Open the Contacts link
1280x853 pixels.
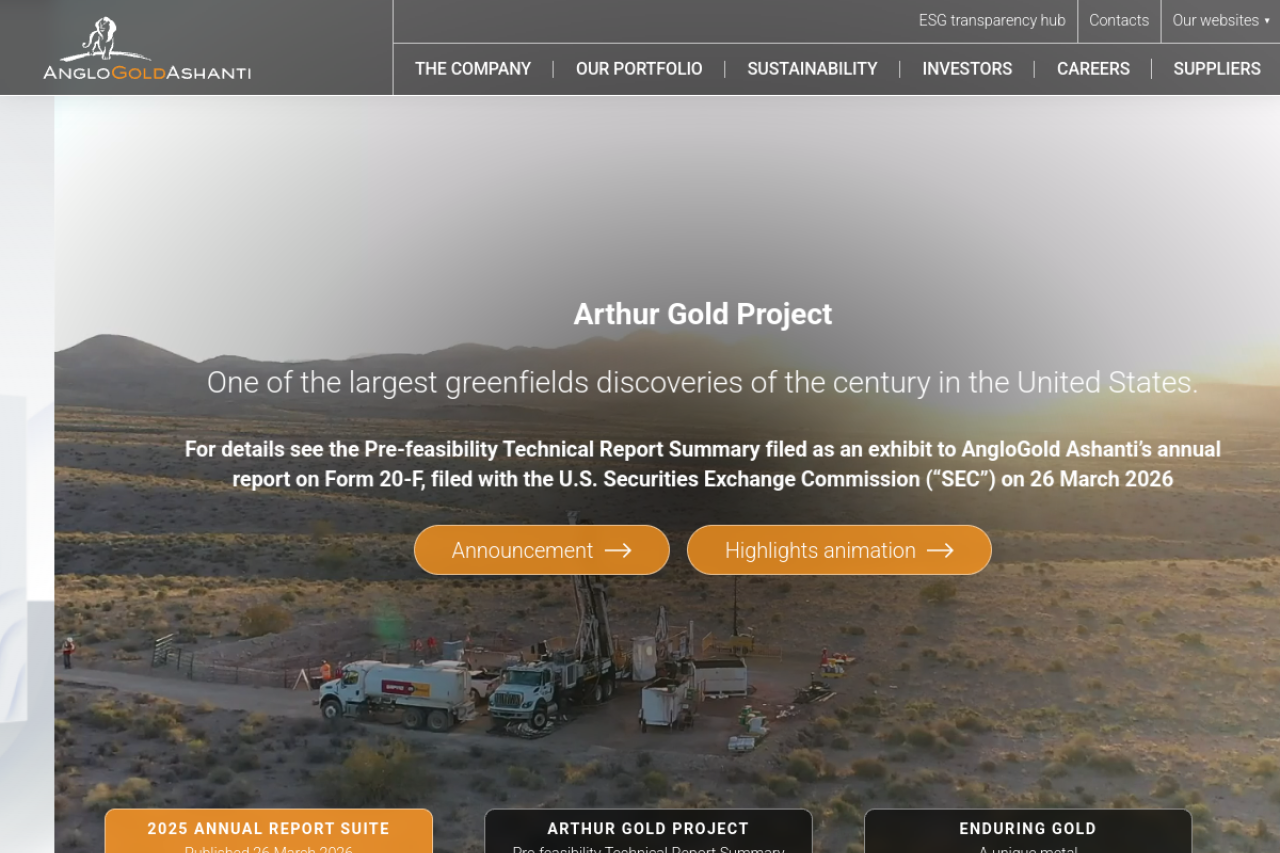[1119, 20]
